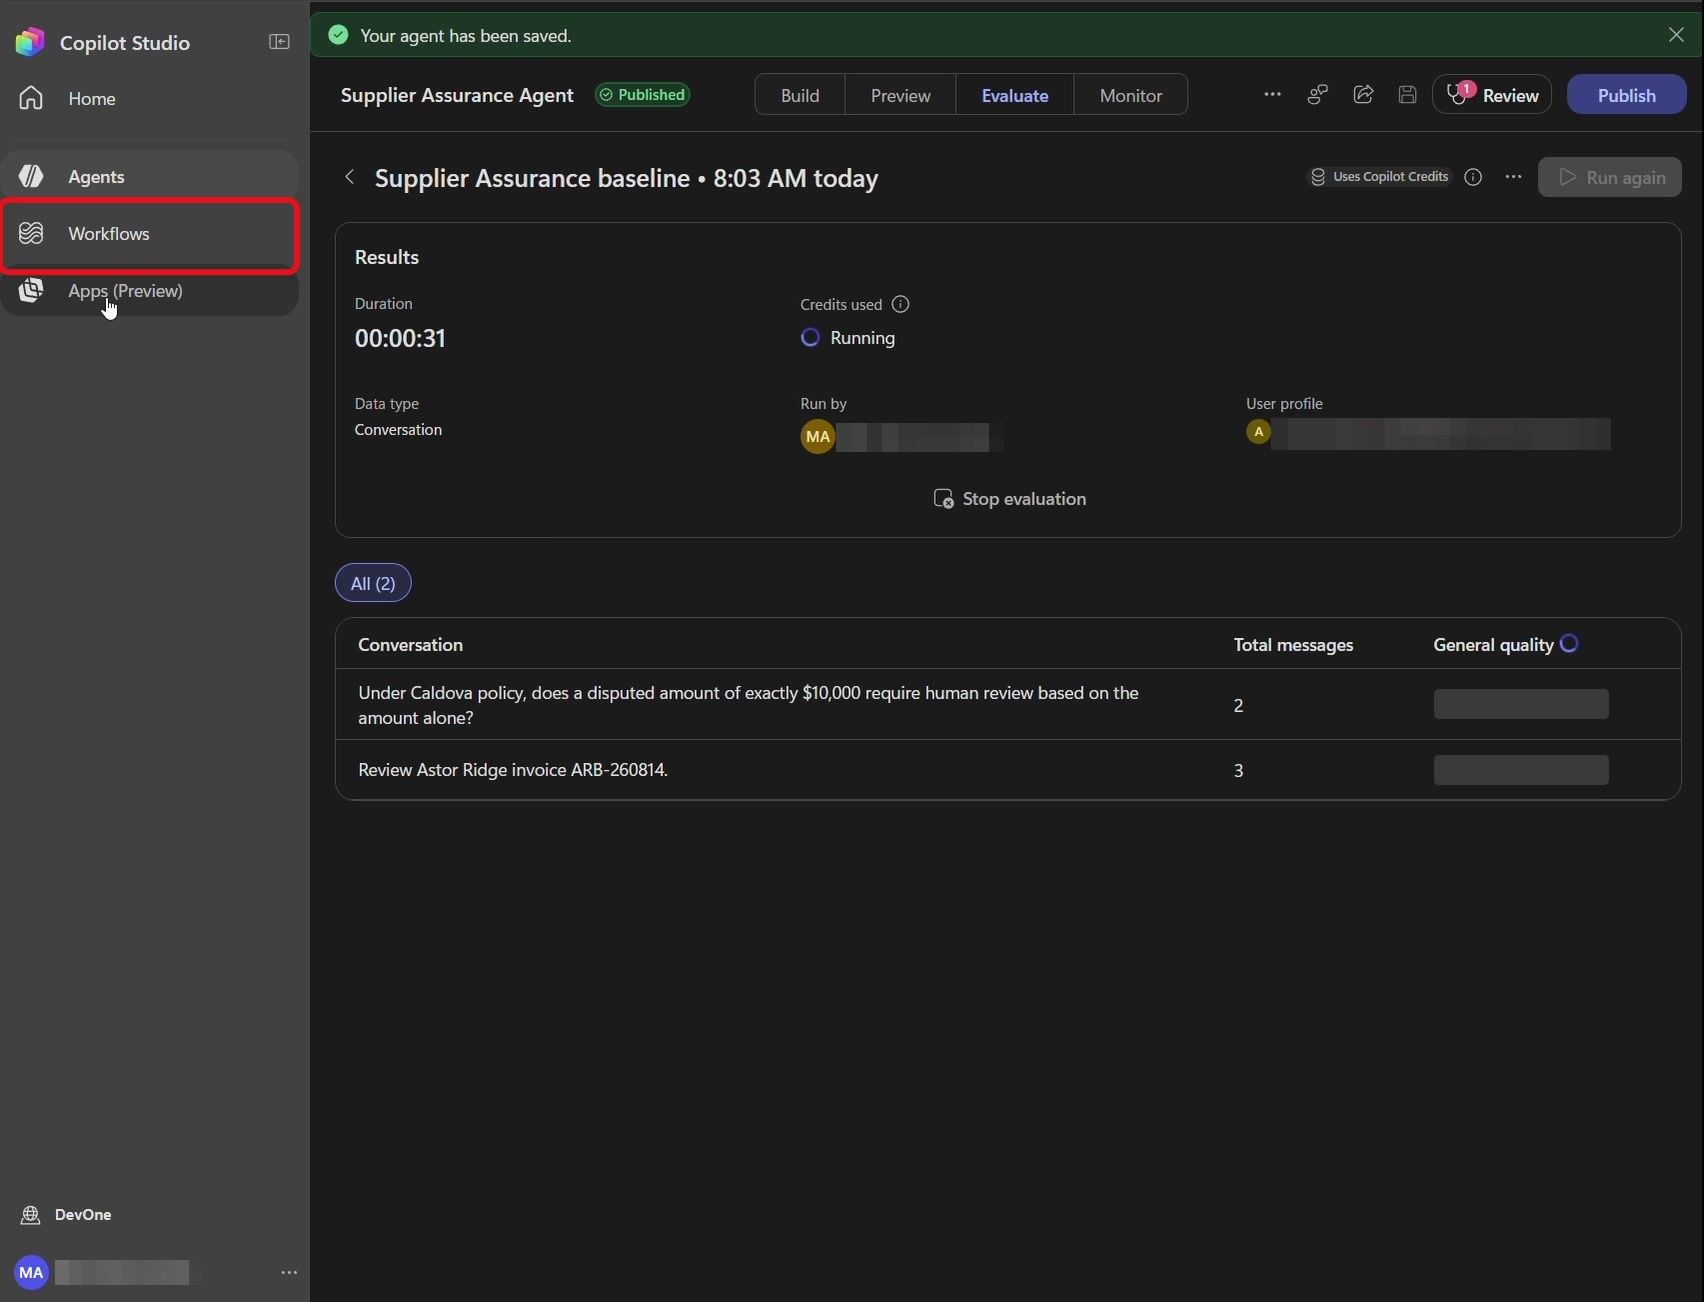
Task: Switch to the Build tab
Action: click(800, 95)
